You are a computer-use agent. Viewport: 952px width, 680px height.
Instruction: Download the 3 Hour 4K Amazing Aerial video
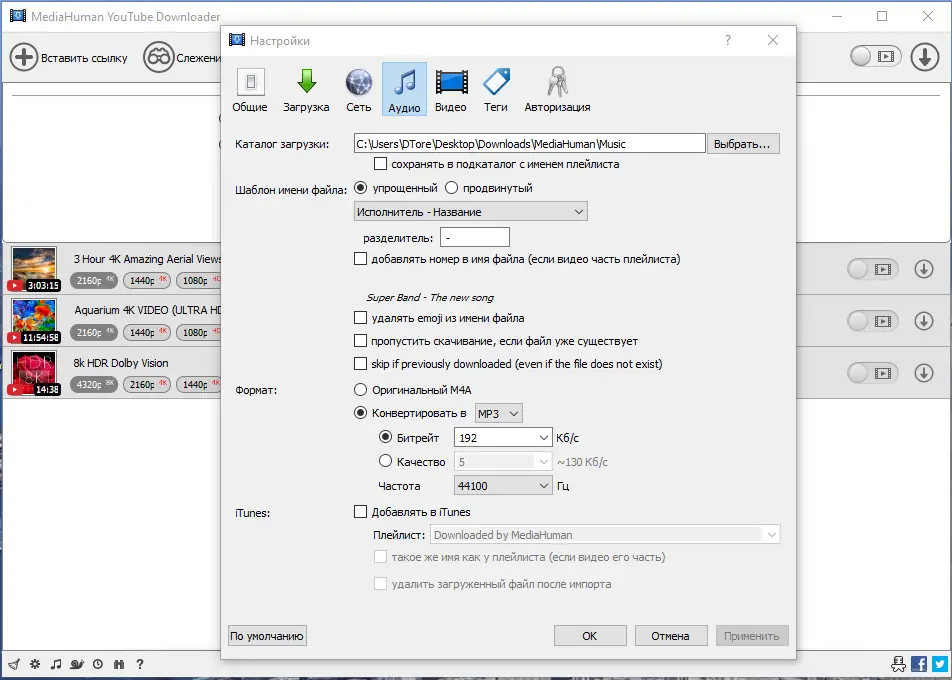923,269
